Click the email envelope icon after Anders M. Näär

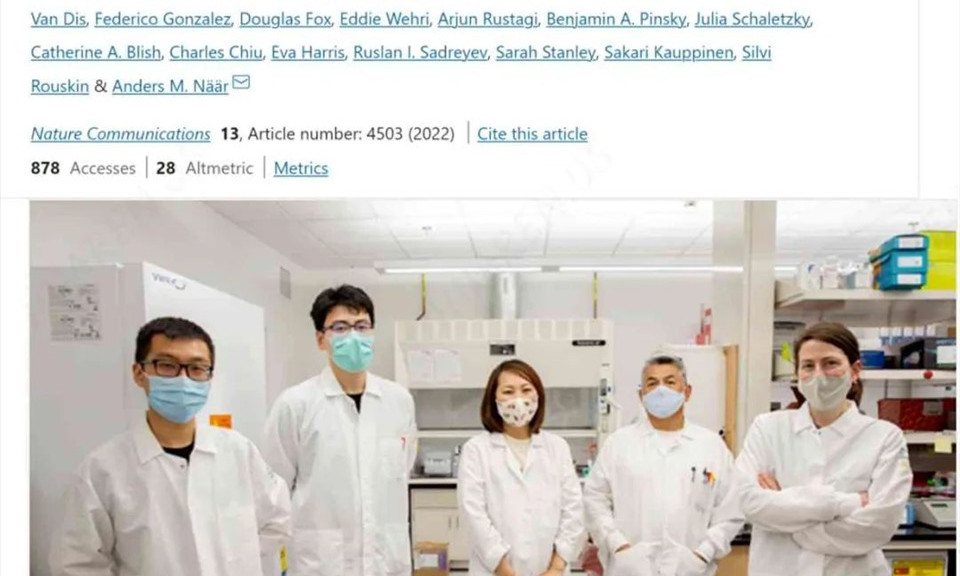[241, 82]
